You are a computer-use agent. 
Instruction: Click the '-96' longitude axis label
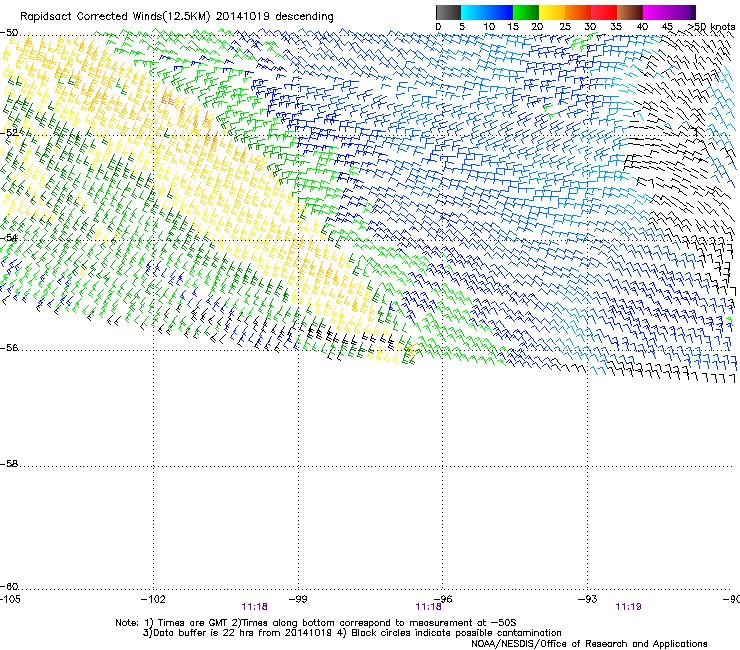[x=443, y=599]
